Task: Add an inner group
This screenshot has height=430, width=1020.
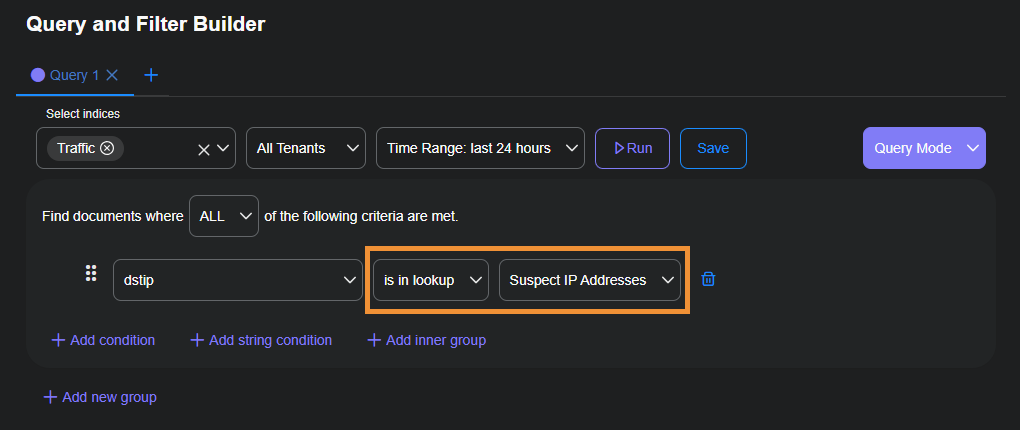Action: [x=426, y=340]
